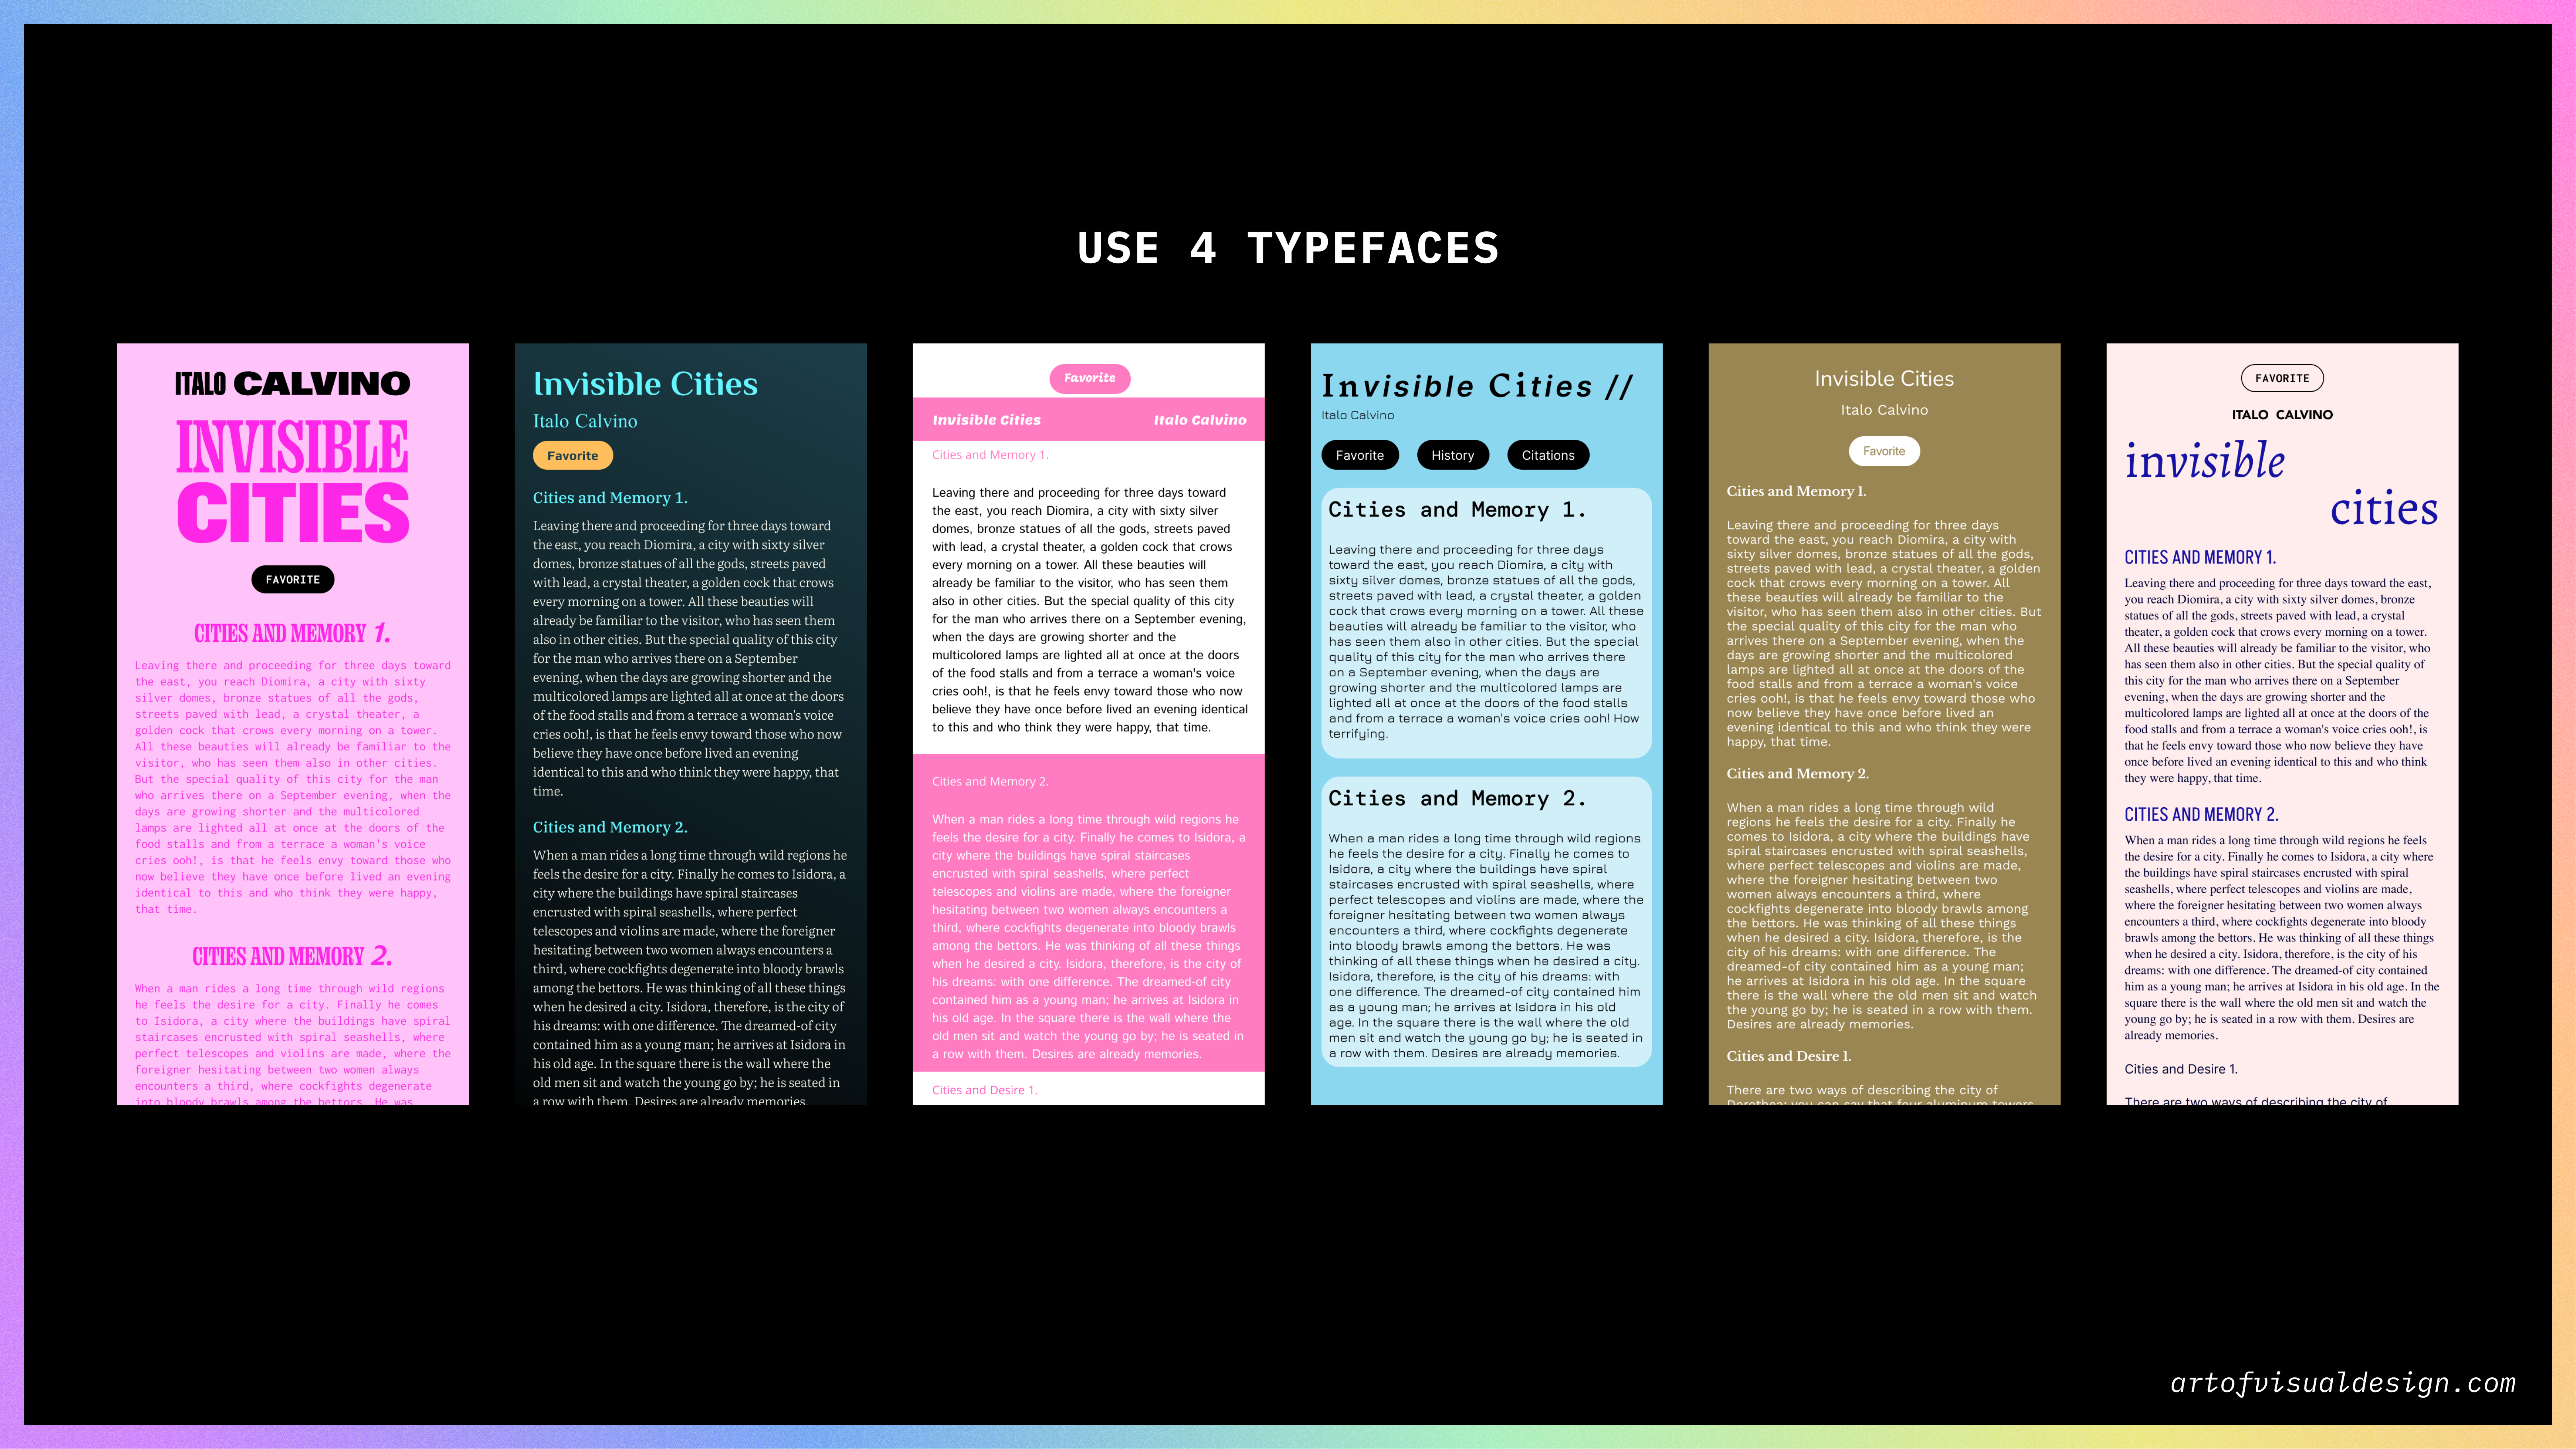Screen dimensions: 2576x1449
Task: Click 'Cities and Memory 2.' label in pink section
Action: tap(990, 781)
